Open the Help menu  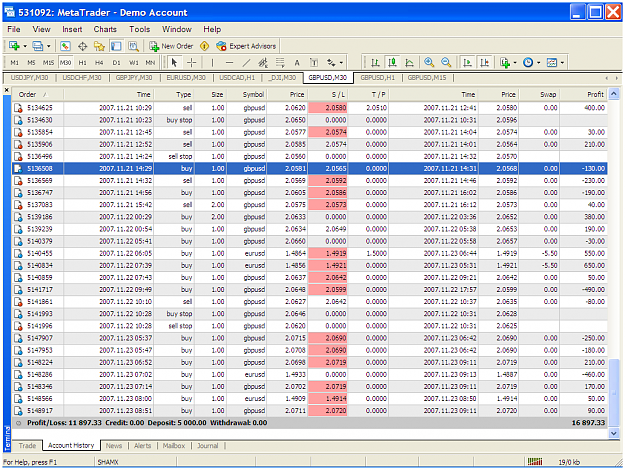[x=212, y=29]
